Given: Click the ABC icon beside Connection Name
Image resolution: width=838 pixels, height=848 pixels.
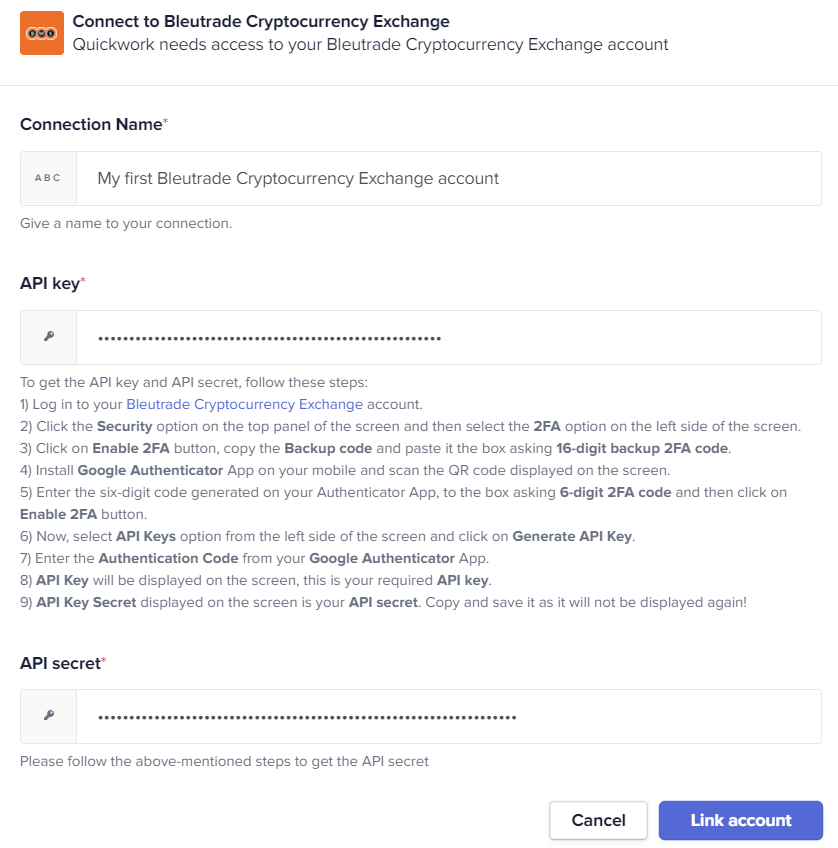Looking at the screenshot, I should click(48, 178).
